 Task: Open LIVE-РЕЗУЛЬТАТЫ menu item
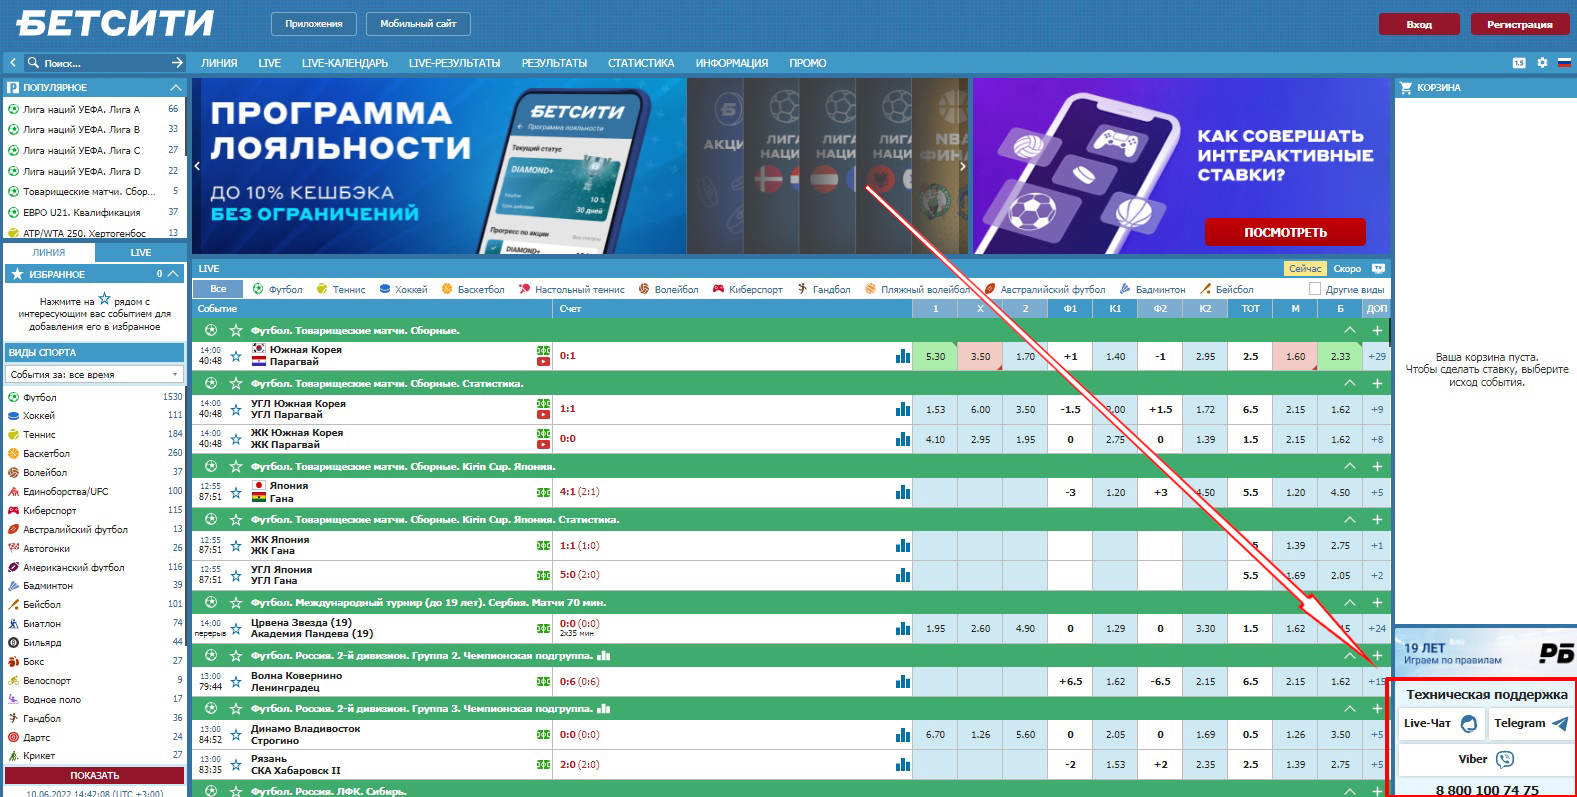454,63
